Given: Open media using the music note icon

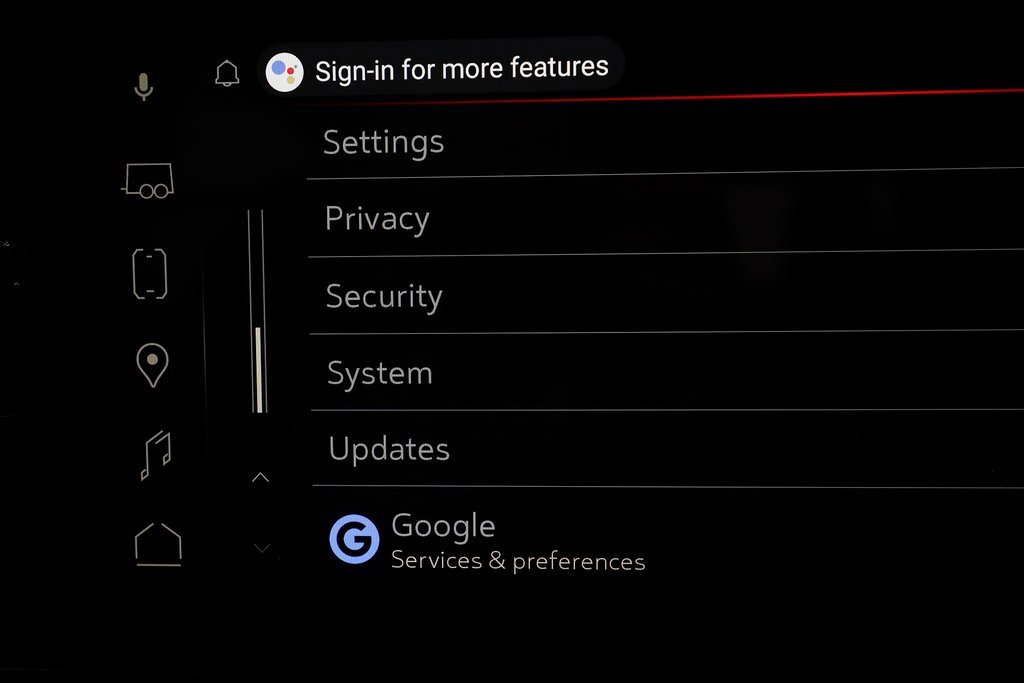Looking at the screenshot, I should pos(156,455).
